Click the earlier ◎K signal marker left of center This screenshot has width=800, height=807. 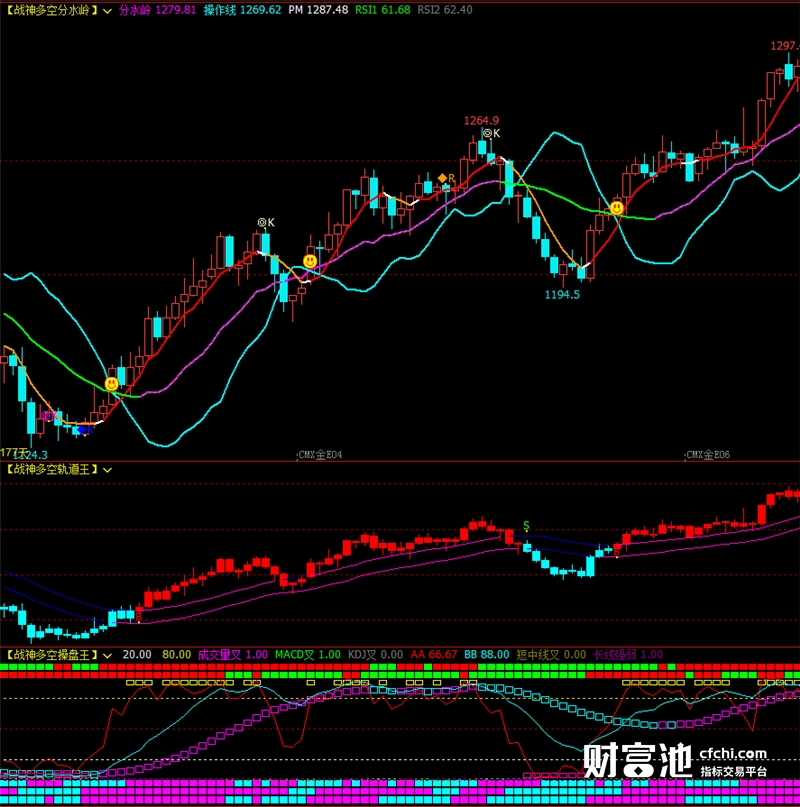(266, 222)
